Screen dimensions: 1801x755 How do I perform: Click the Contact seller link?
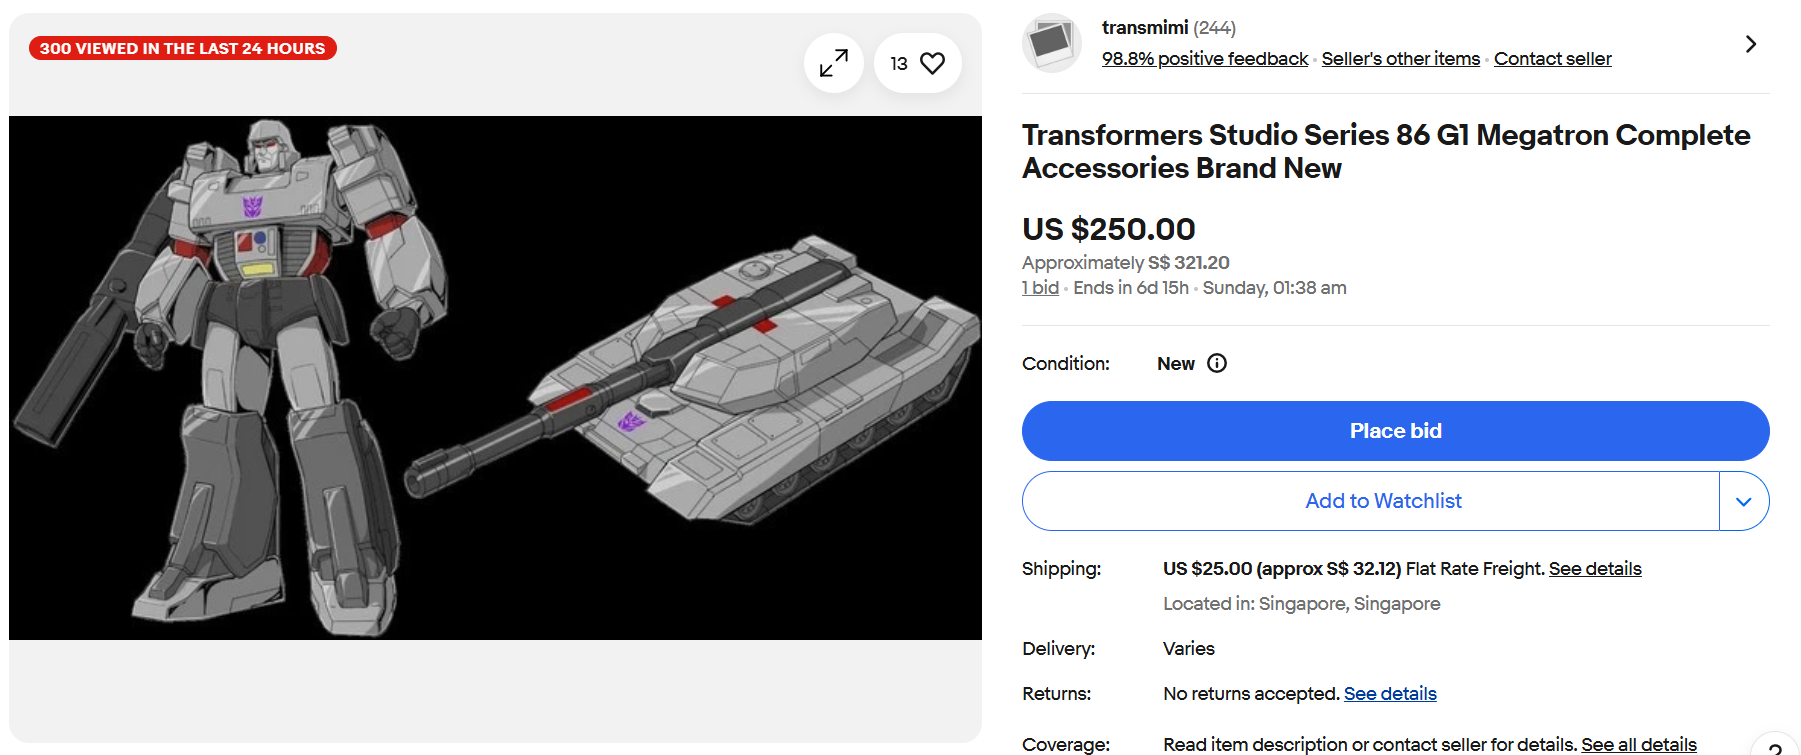tap(1552, 59)
